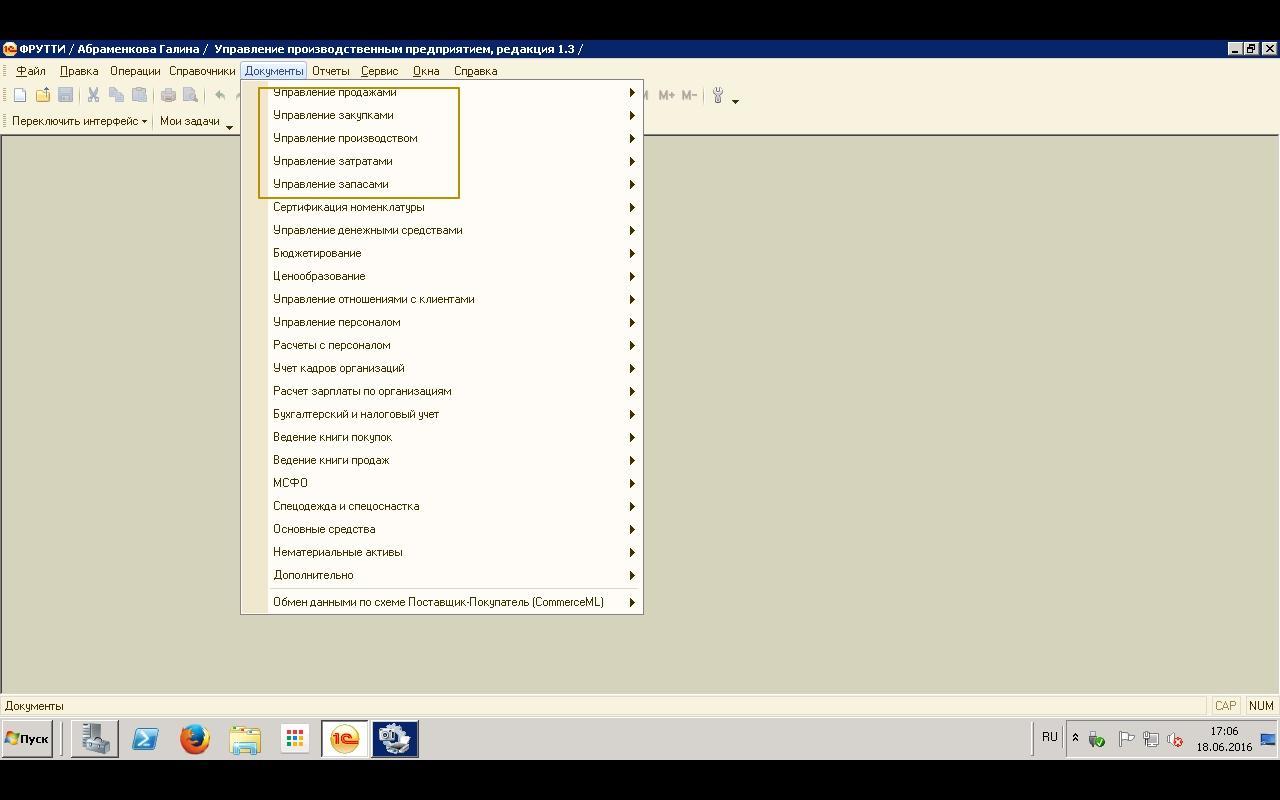Open the Сервис menu
The width and height of the screenshot is (1280, 800).
click(380, 71)
